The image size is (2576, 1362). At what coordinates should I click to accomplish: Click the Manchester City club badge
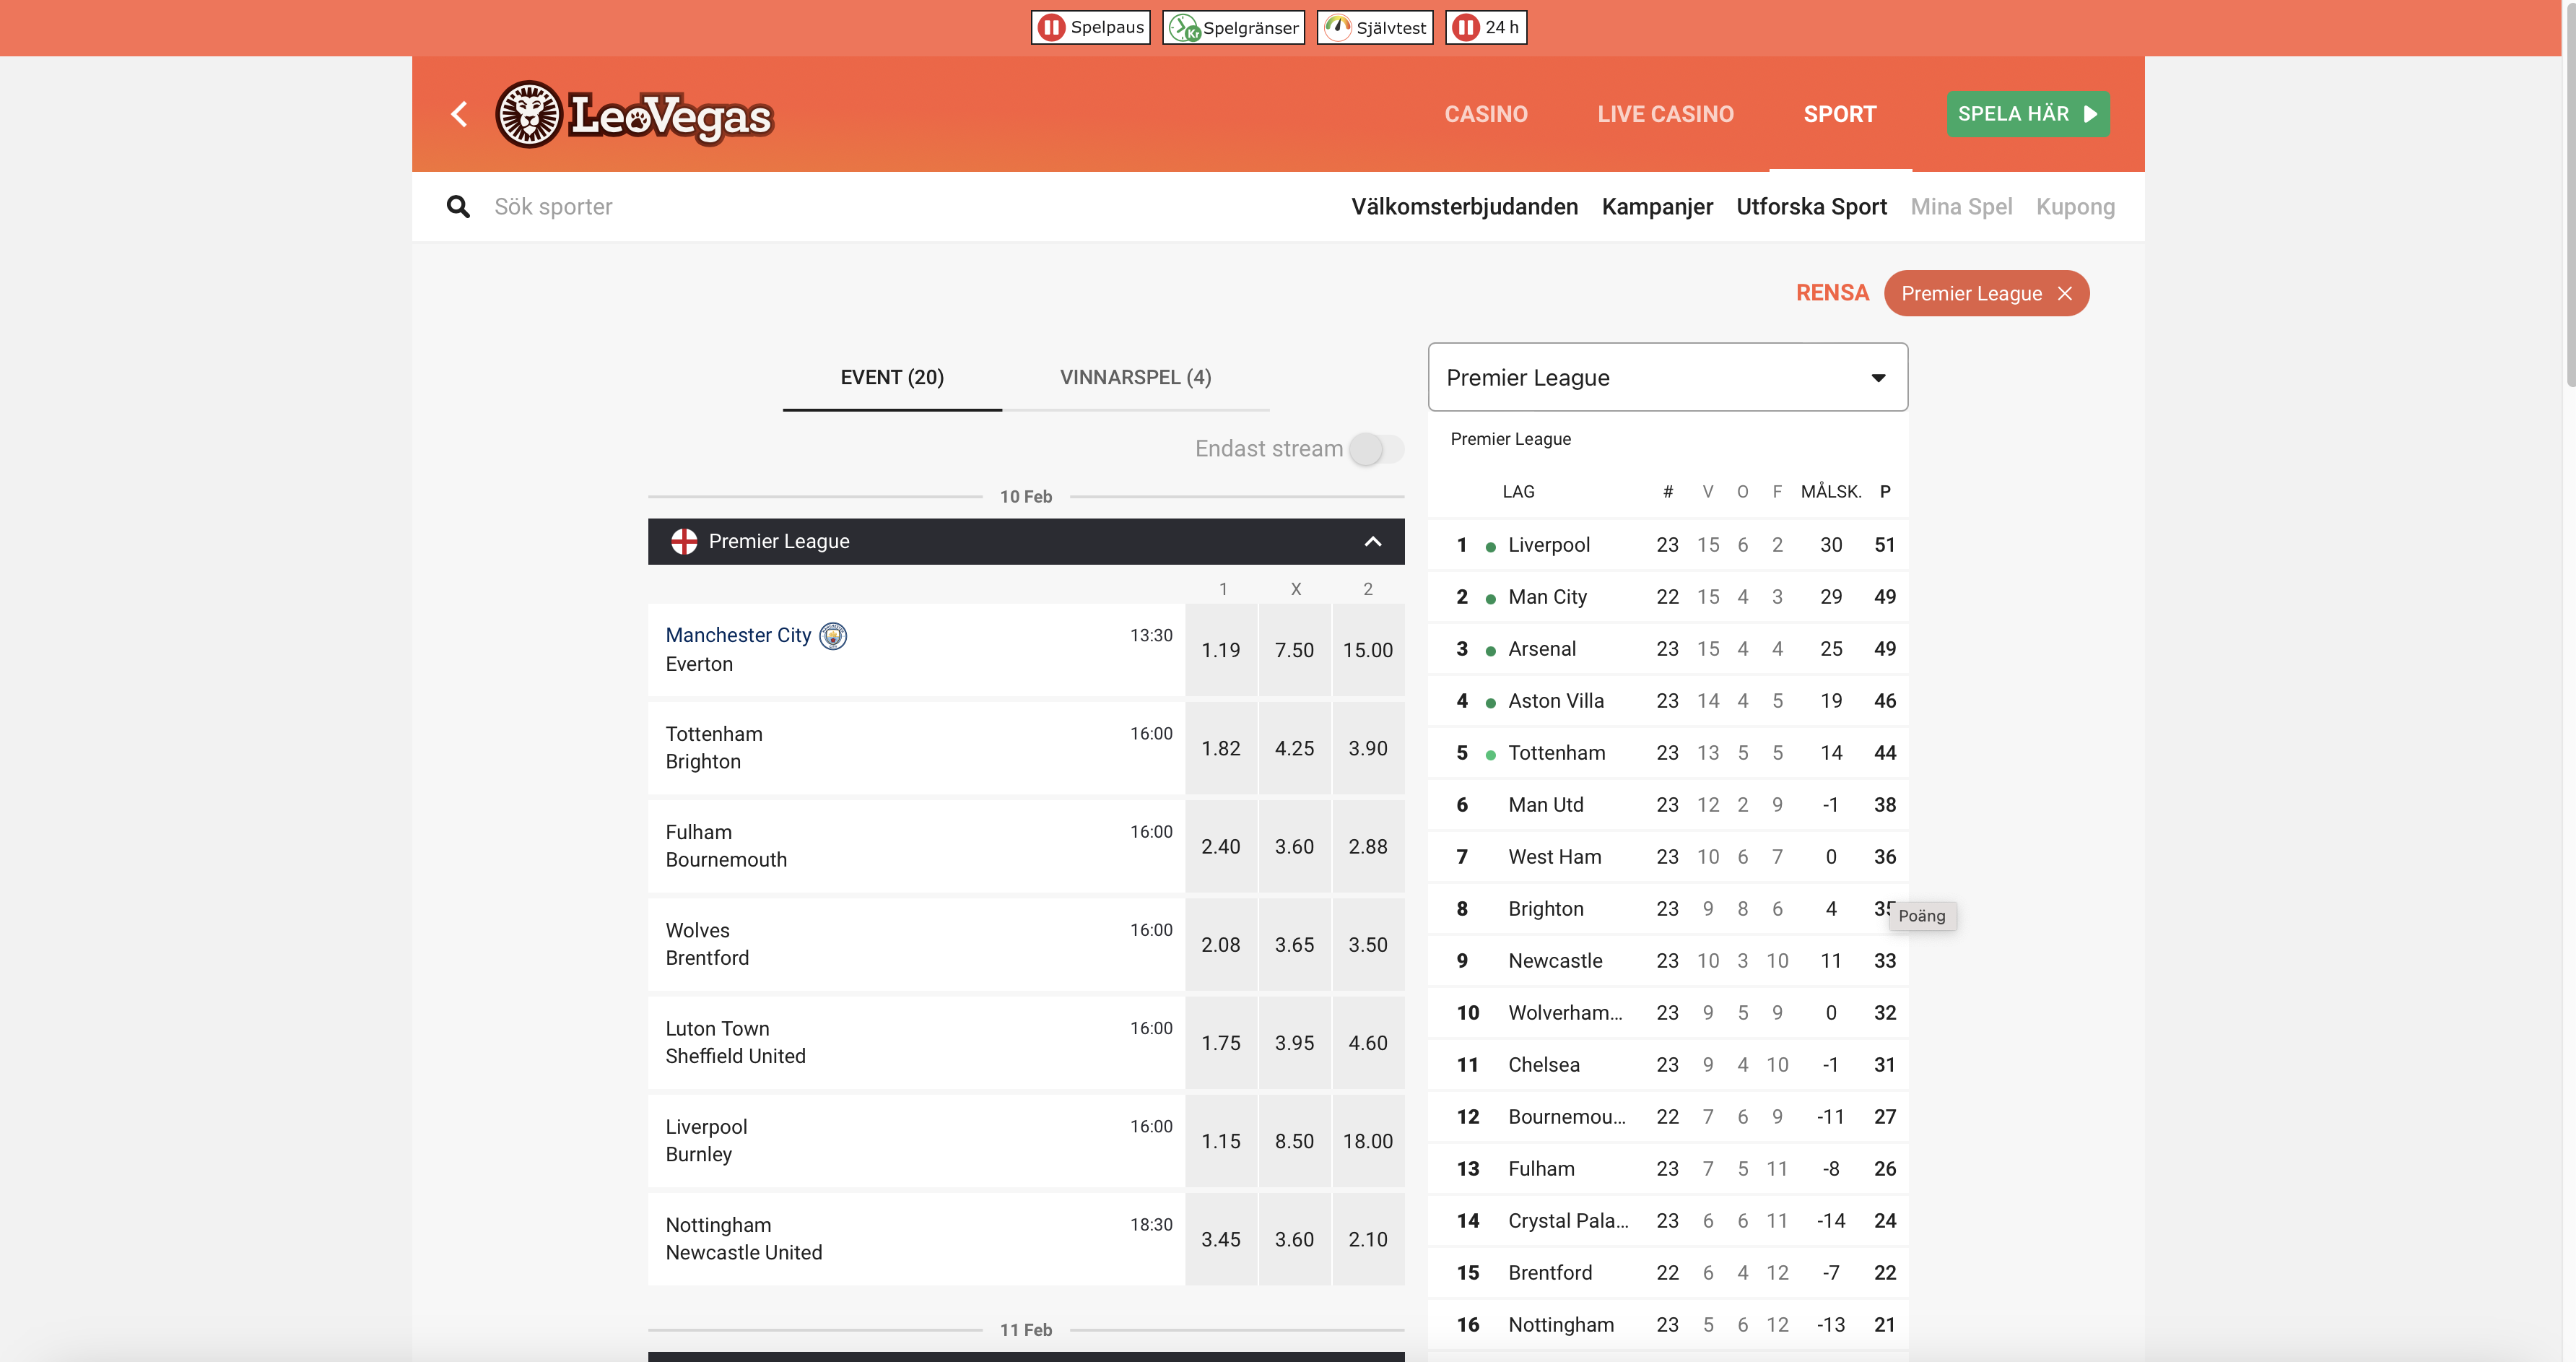[x=832, y=636]
